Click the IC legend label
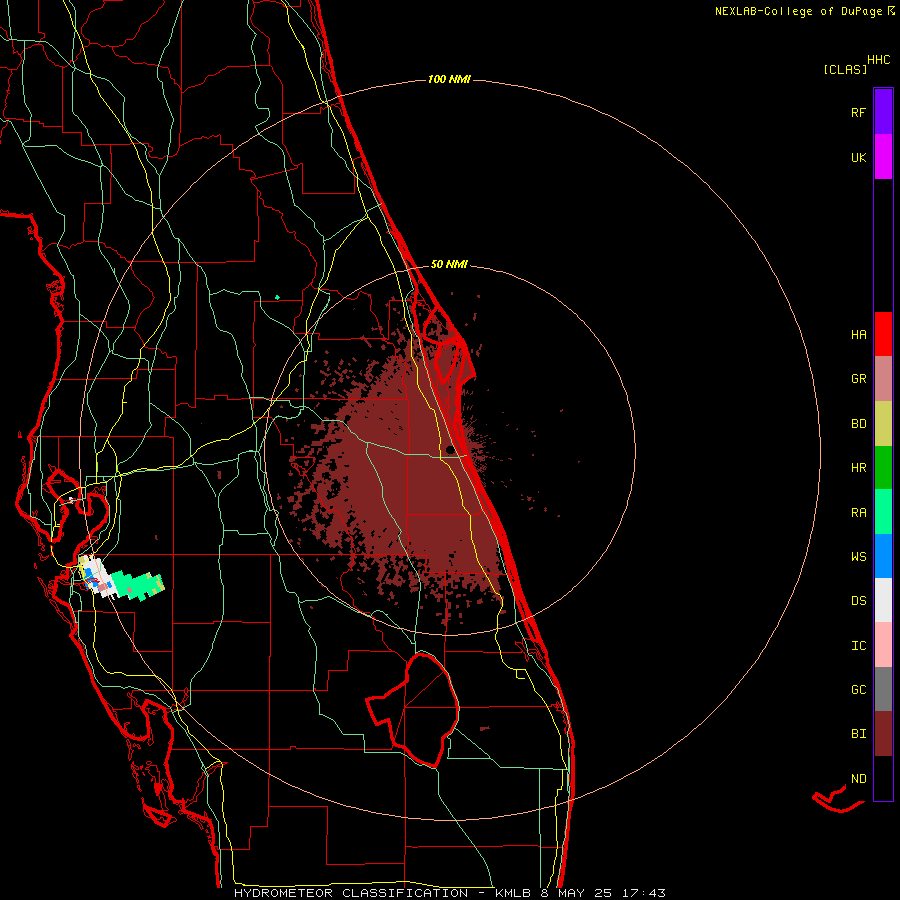The height and width of the screenshot is (900, 900). (858, 646)
